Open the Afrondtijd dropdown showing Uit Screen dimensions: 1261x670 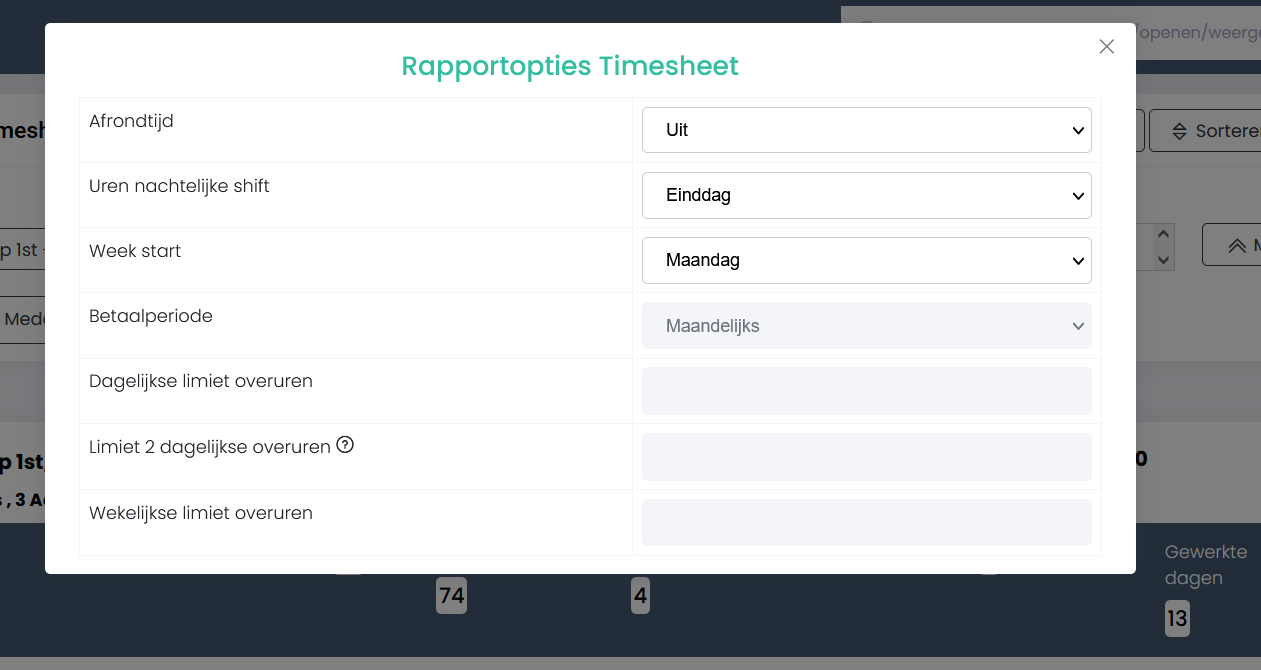[x=866, y=130]
